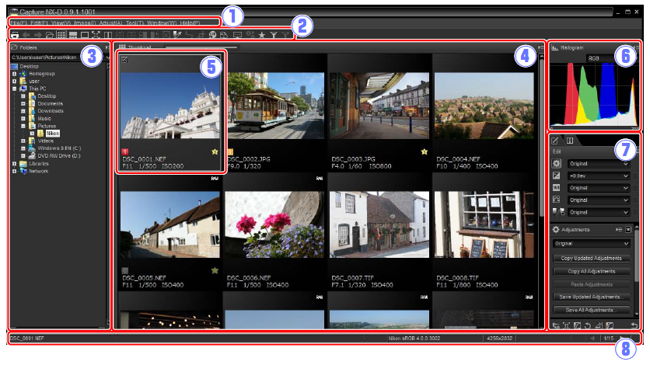Expand the Documents folder node

point(23,104)
